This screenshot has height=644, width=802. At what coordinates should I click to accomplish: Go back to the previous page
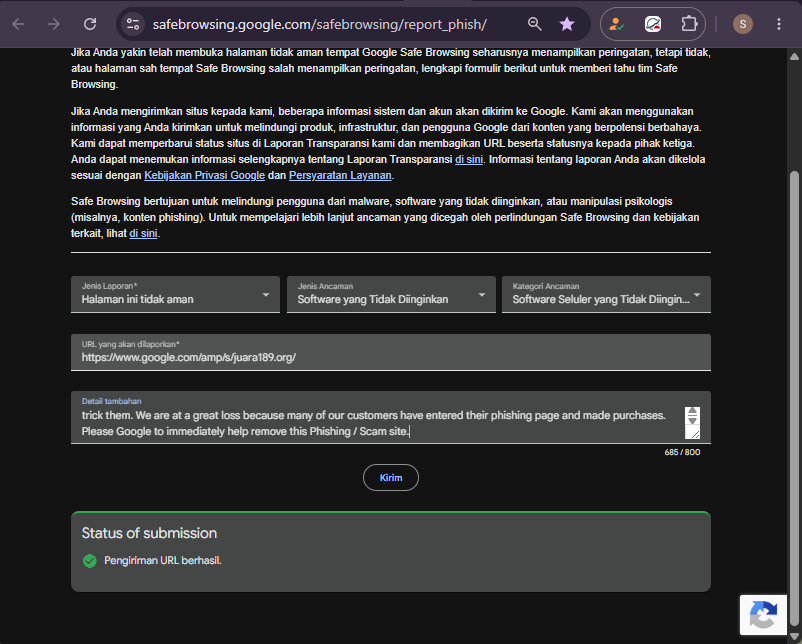click(18, 24)
